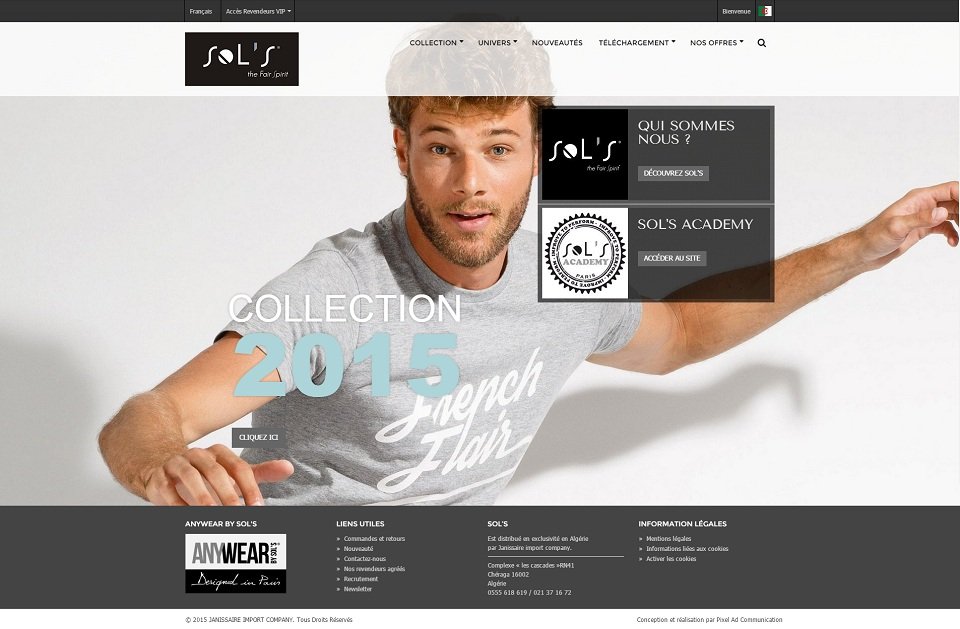Click Activer les cookies link
960x629 pixels.
[x=671, y=559]
